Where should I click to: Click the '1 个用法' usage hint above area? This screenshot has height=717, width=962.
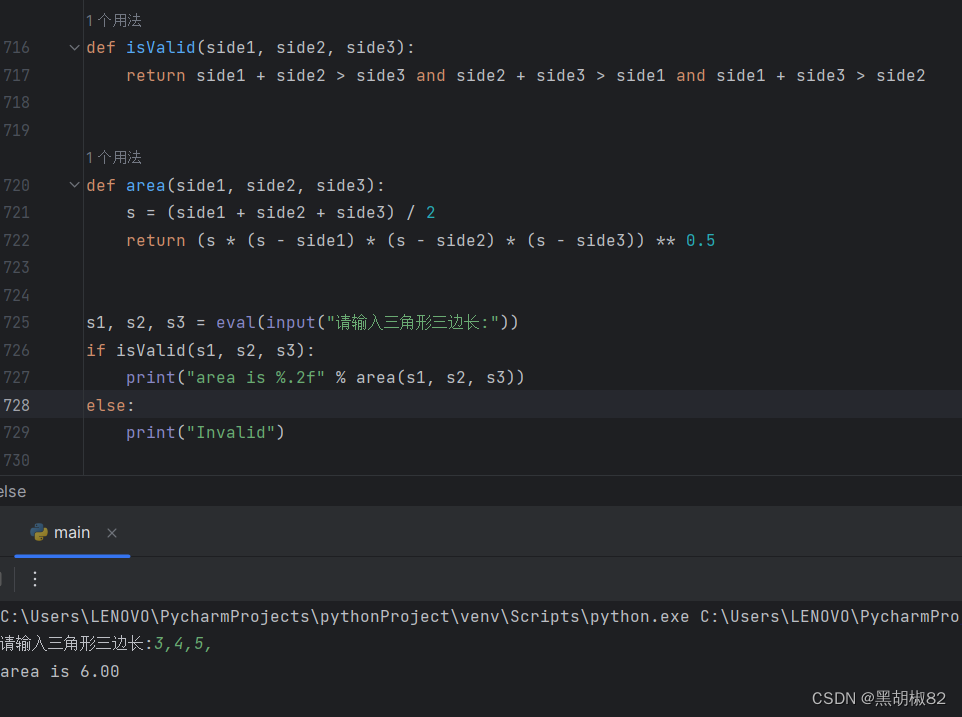pos(113,157)
